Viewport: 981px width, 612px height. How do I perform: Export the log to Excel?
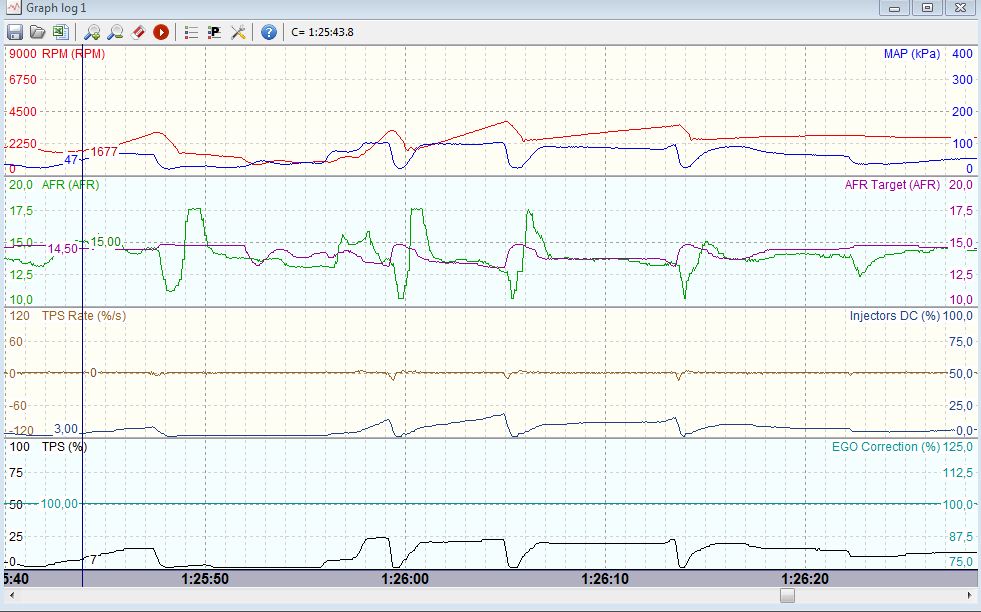tap(59, 32)
